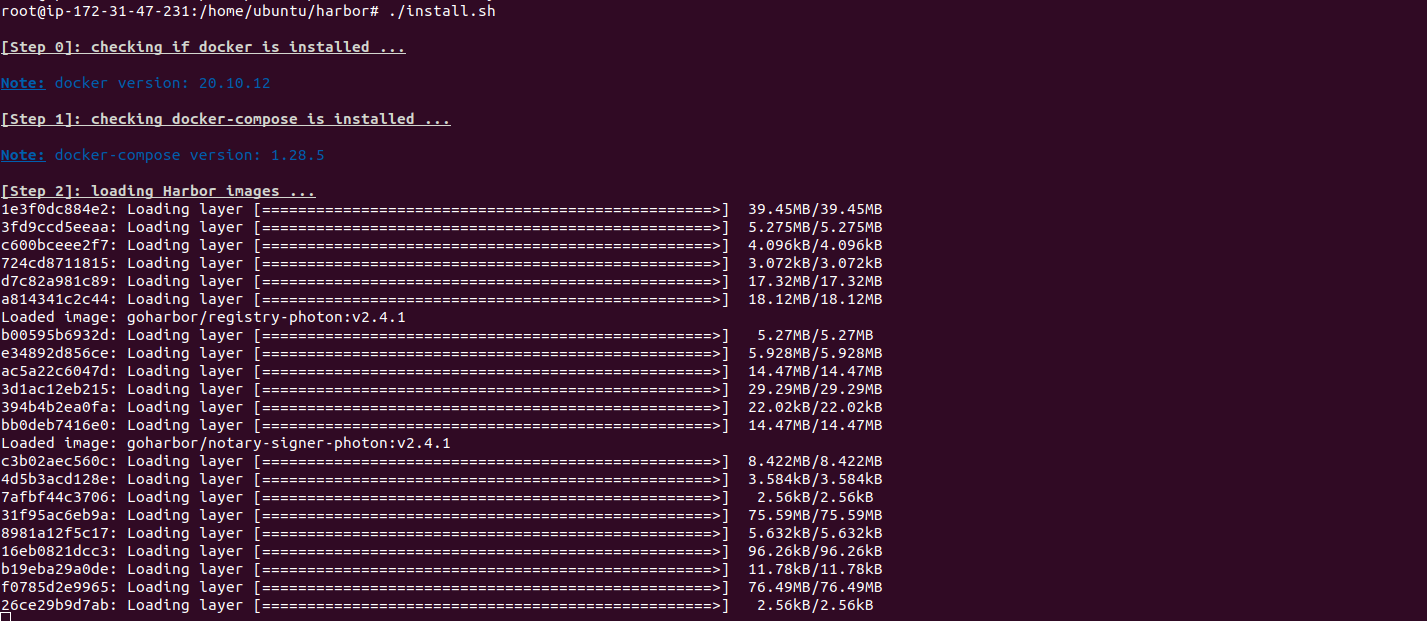
Task: Click the size value 4.096kB/4.096kB
Action: pos(815,245)
